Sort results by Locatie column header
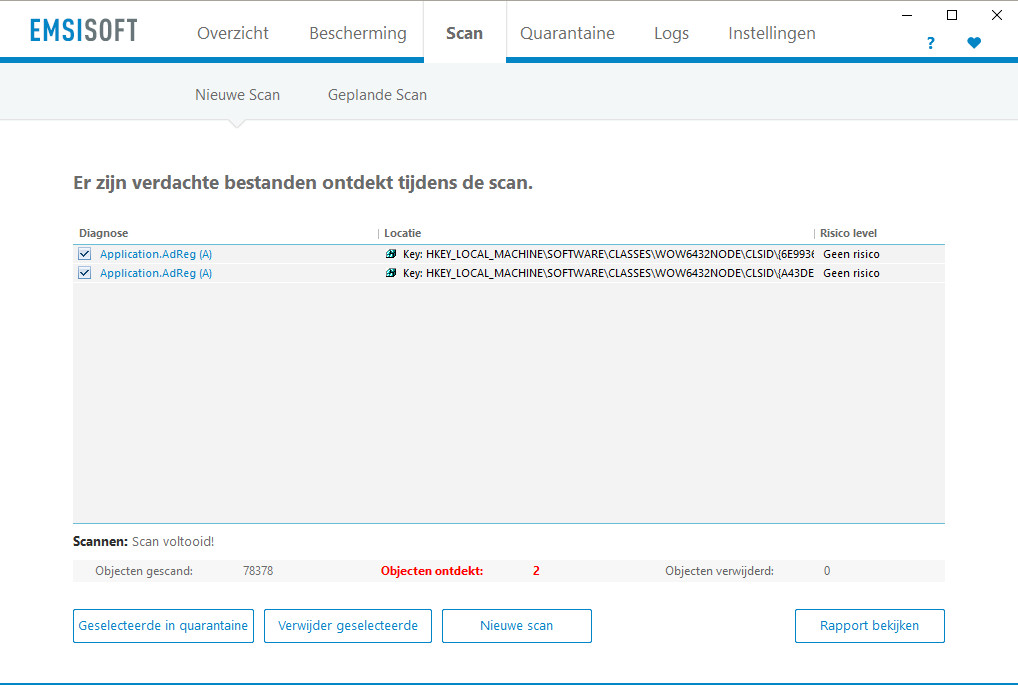Screen dimensions: 1018x685 click(403, 233)
